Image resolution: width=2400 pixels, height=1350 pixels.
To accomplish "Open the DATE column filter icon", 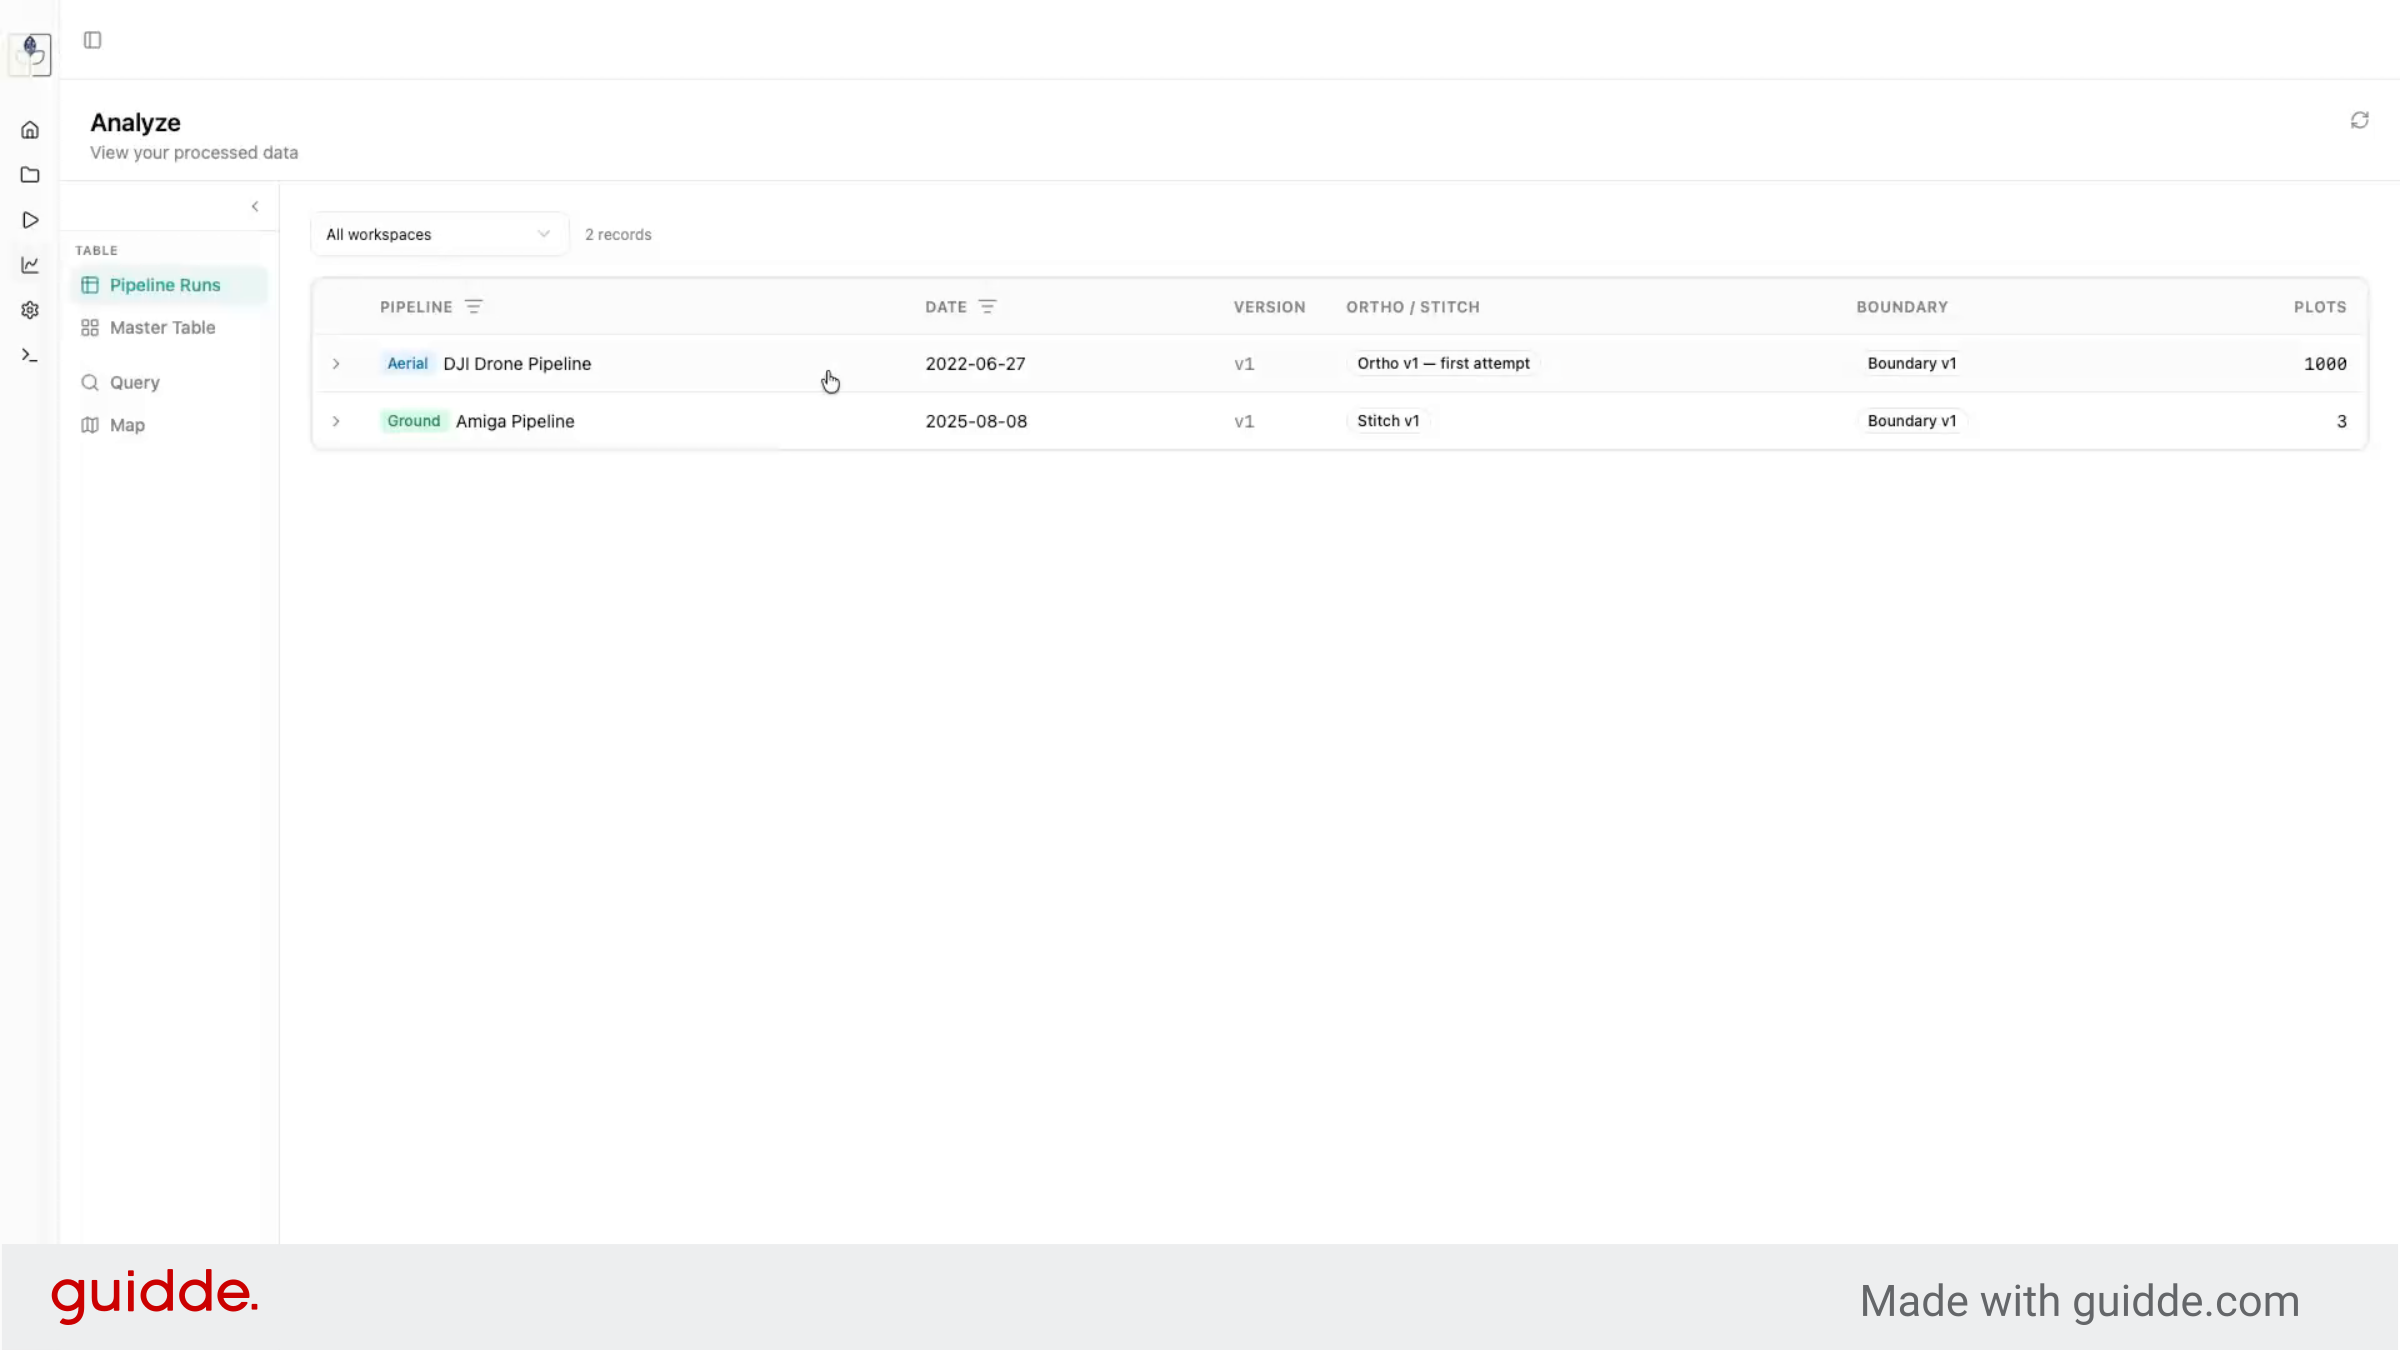I will click(987, 307).
